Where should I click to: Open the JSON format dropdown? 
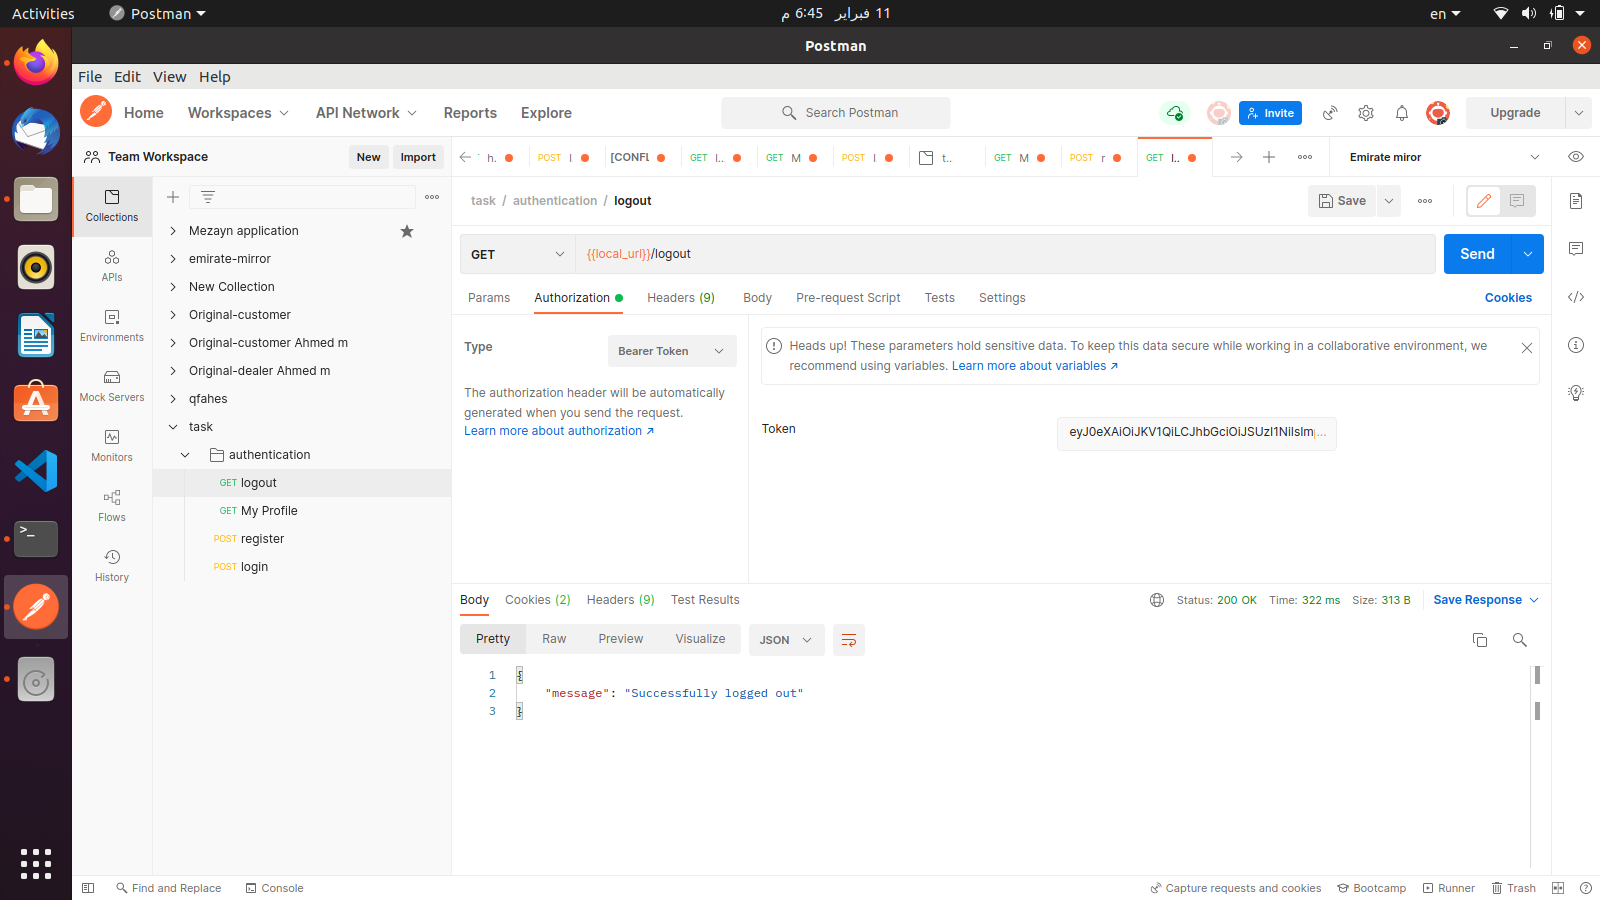[x=787, y=640]
